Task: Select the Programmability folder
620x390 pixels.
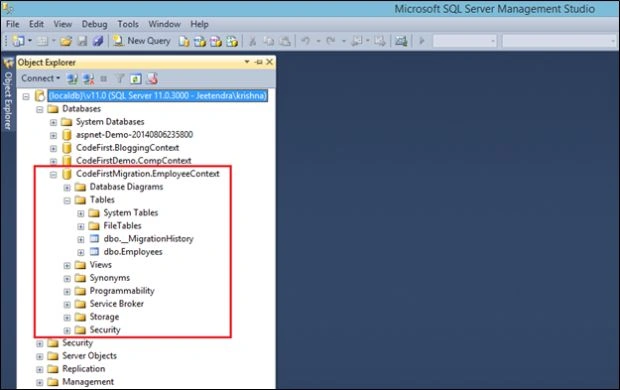Action: [x=122, y=291]
